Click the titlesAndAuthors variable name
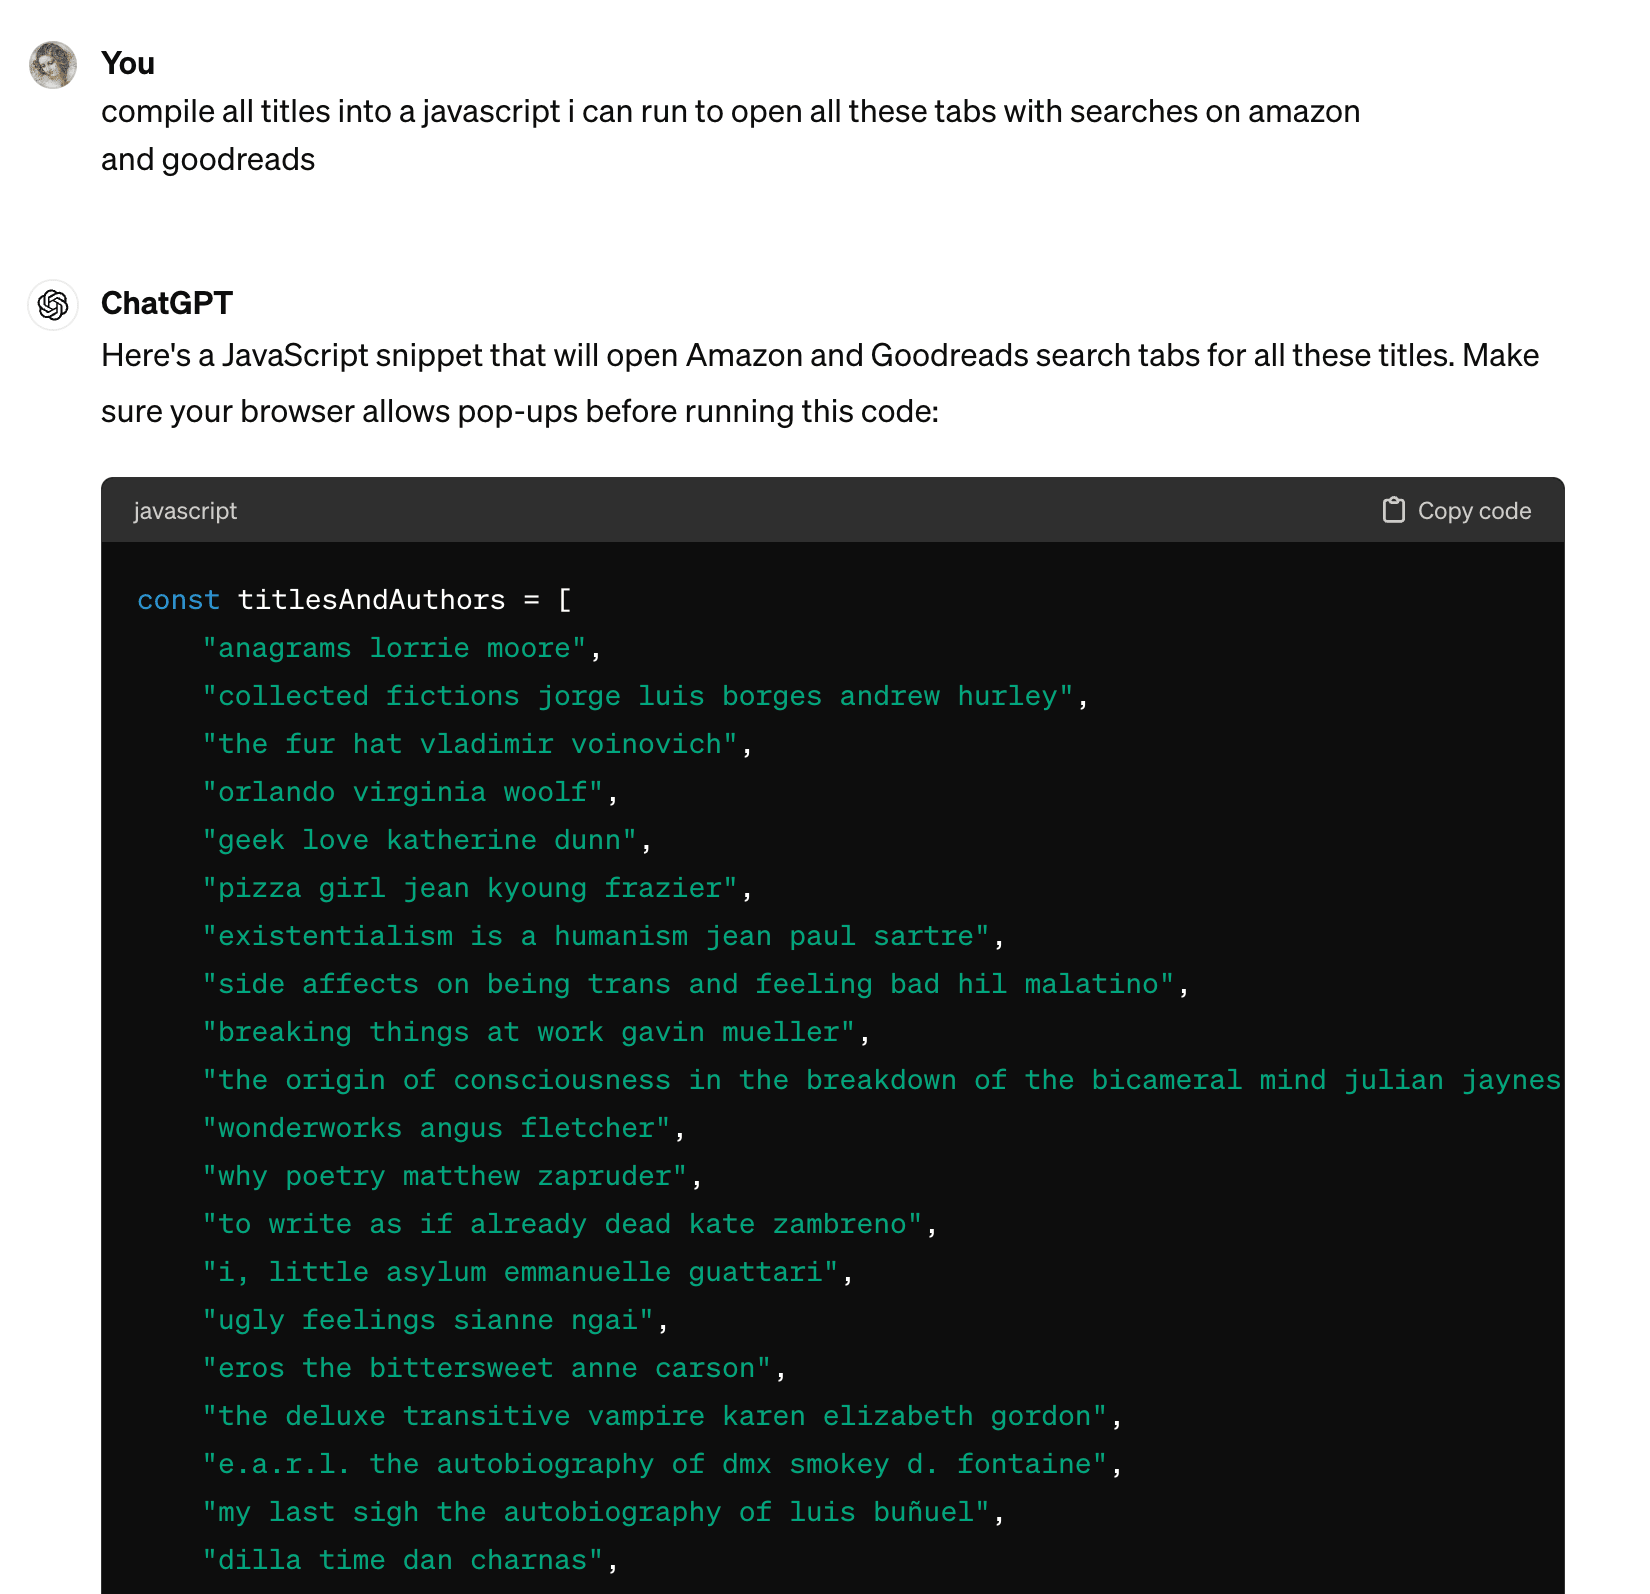 pos(371,600)
